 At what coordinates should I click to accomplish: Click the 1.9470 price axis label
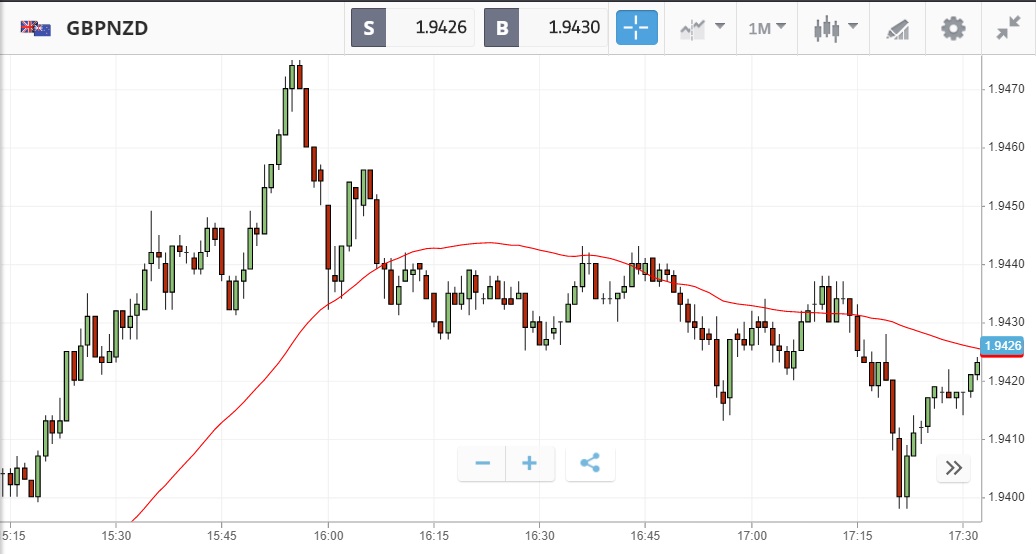click(1003, 89)
